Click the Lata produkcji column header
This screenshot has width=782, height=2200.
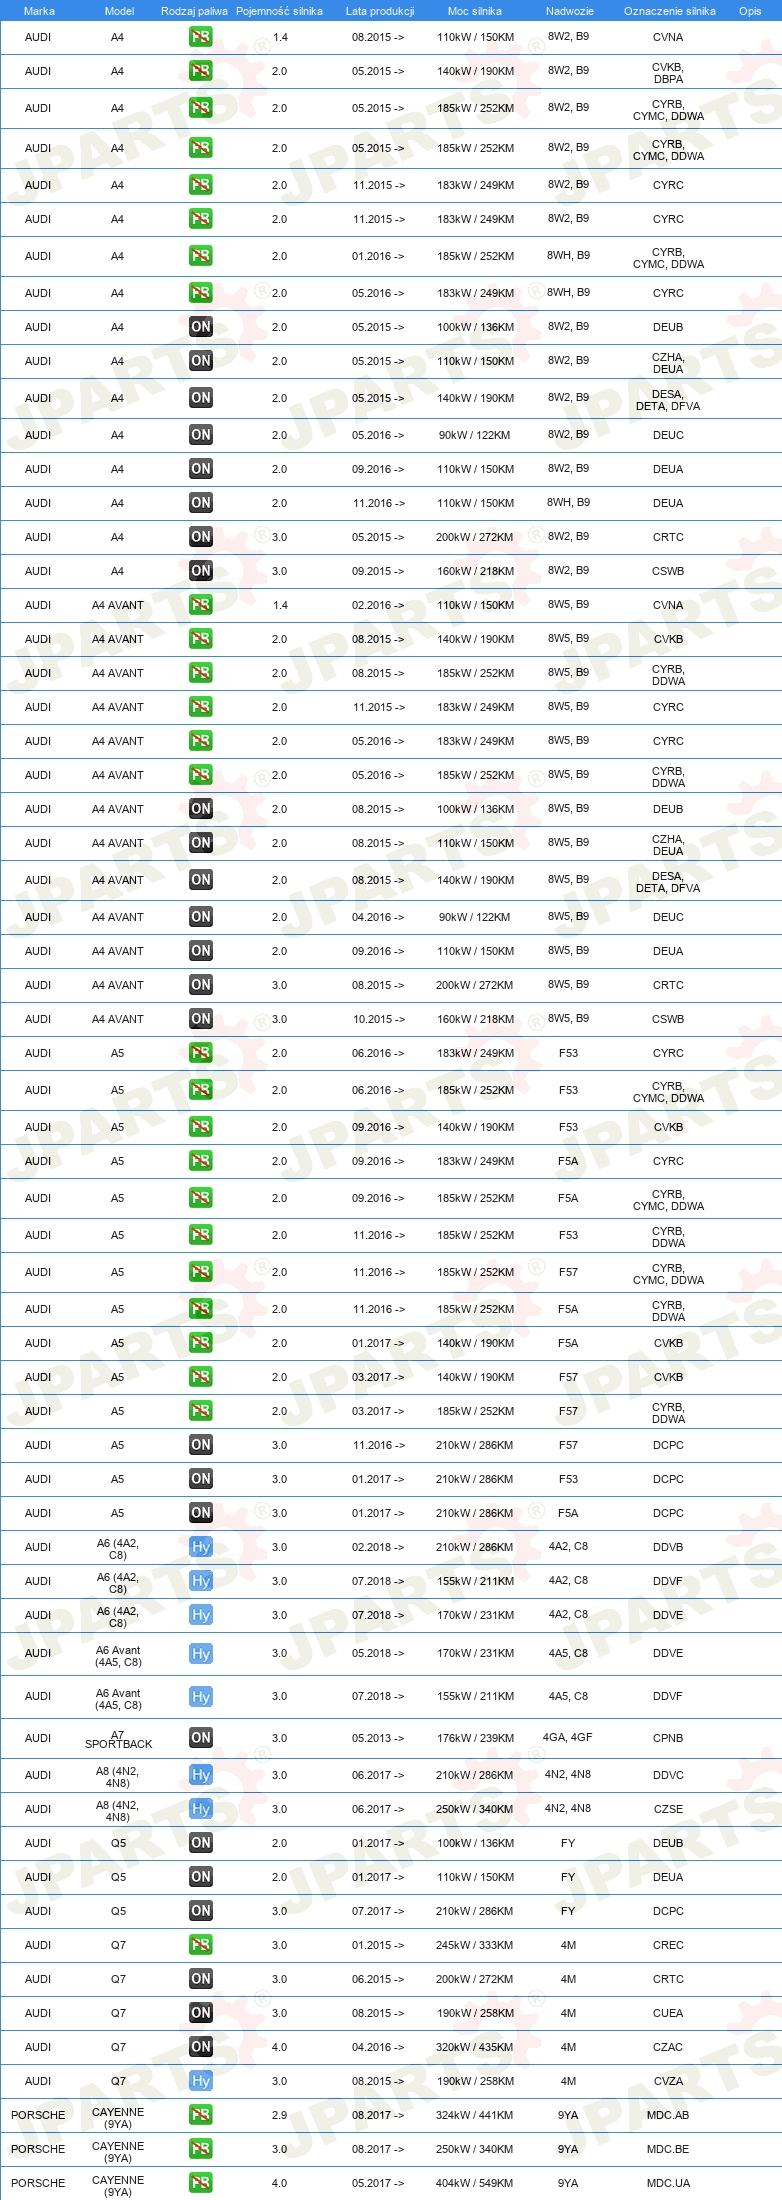click(380, 11)
